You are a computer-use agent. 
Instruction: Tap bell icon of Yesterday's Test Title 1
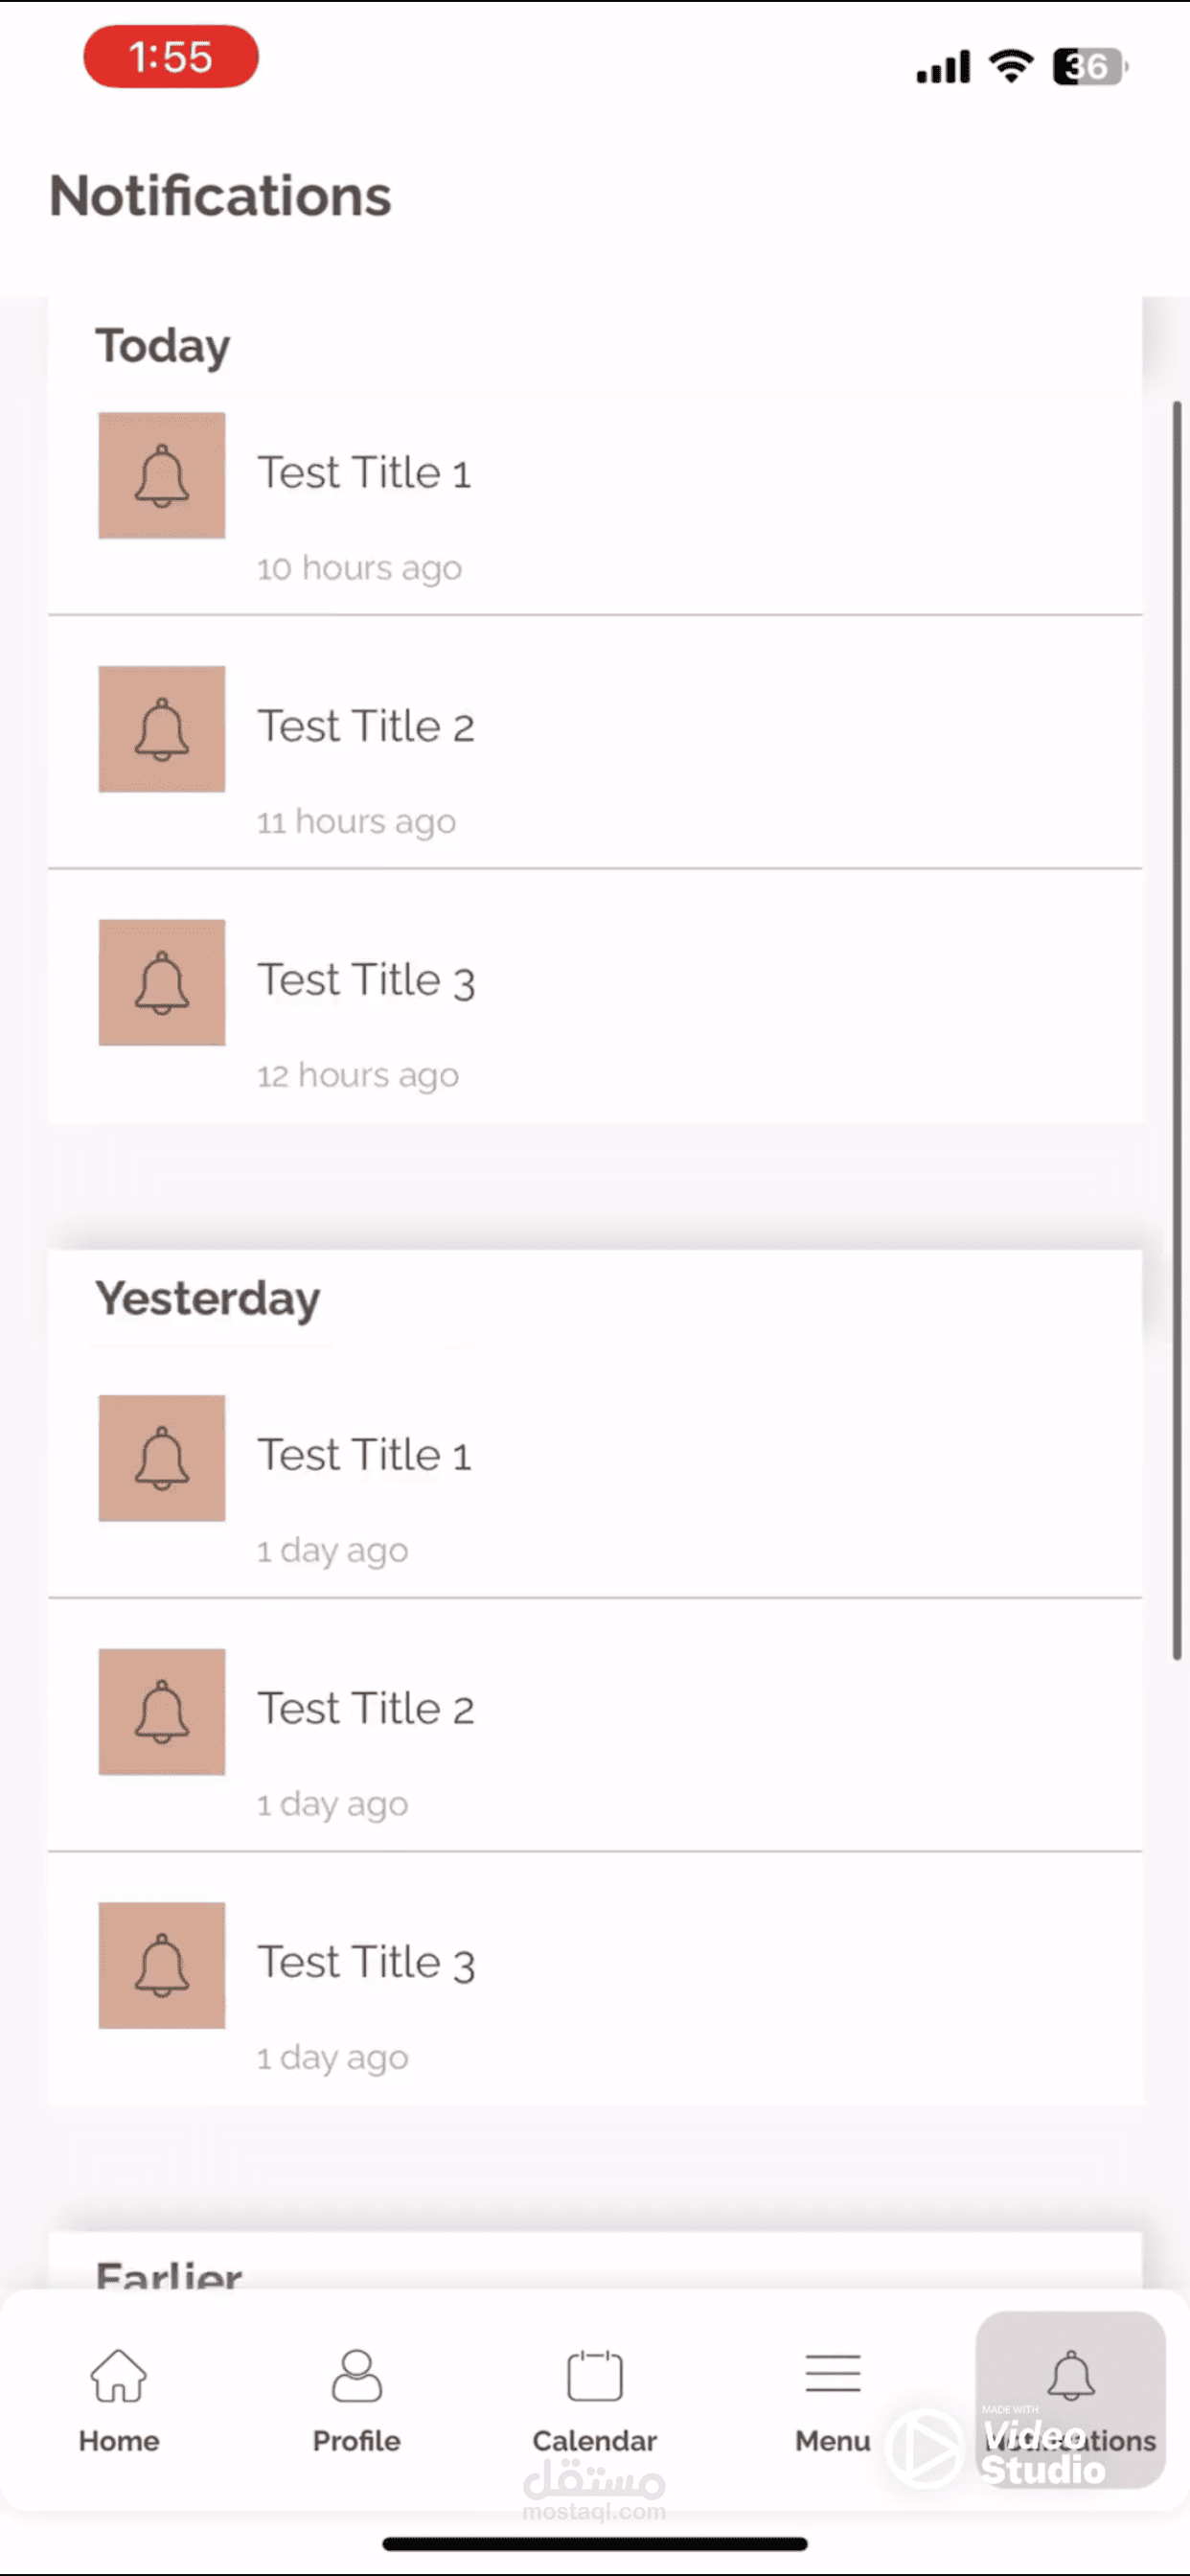pos(162,1458)
